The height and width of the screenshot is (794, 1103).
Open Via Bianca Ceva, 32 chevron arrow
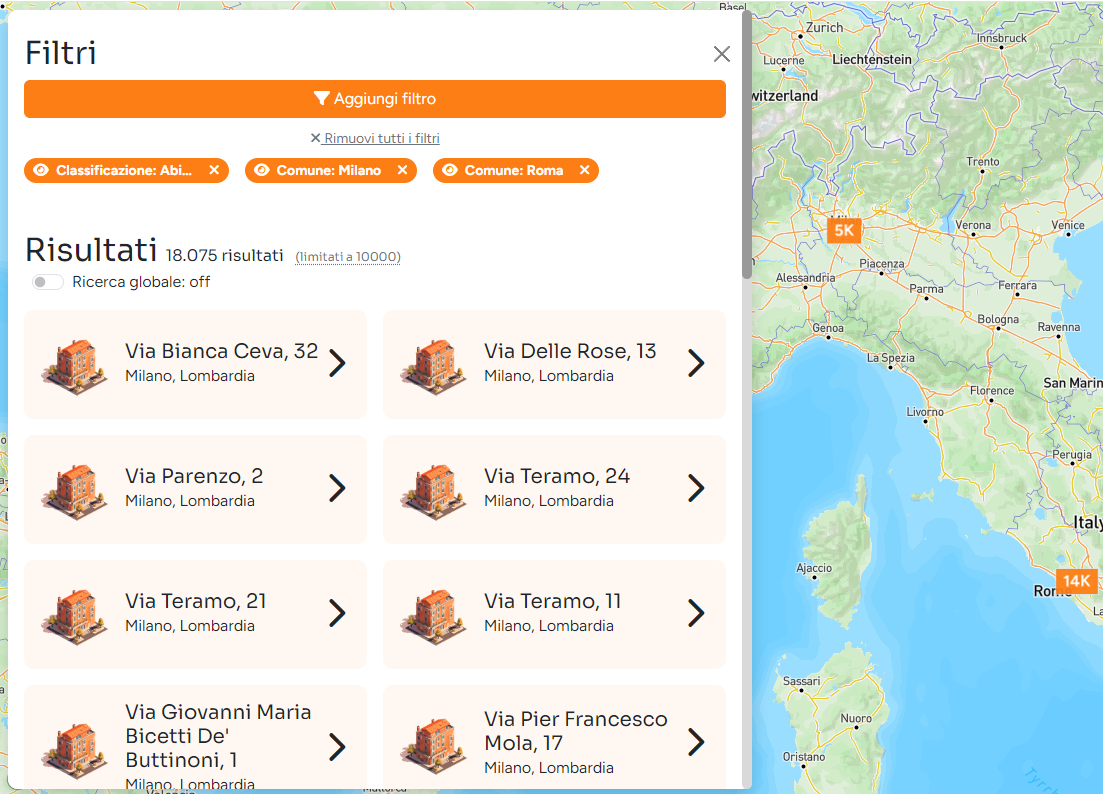click(x=337, y=364)
